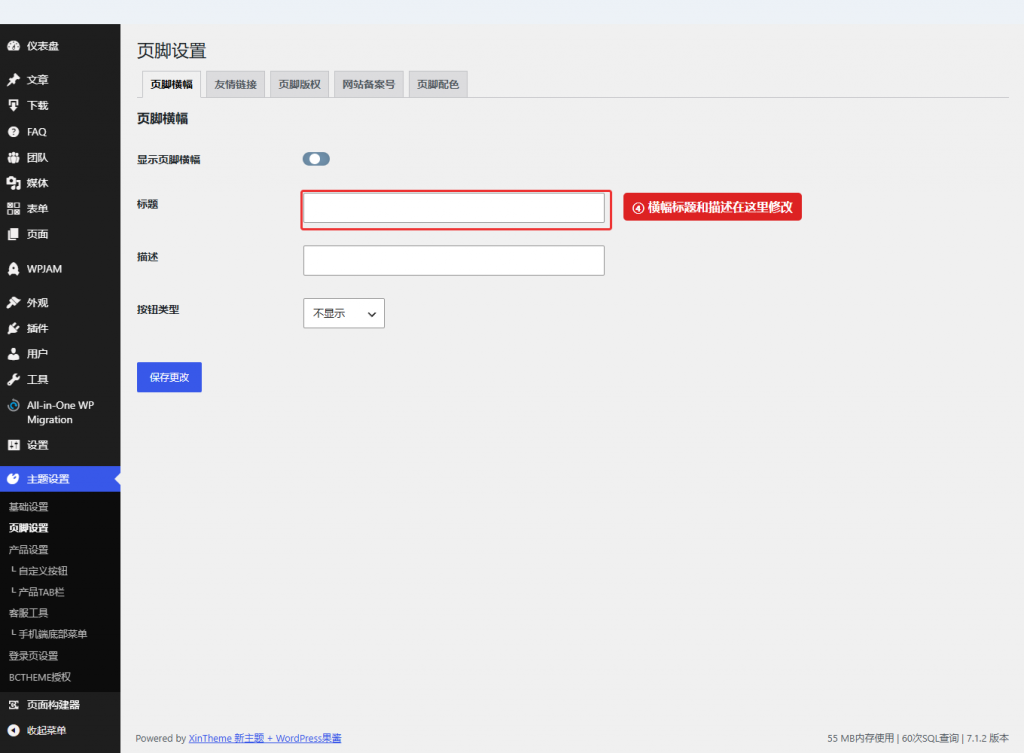Screen dimensions: 1024x753
Task: Click the 文章 pin icon
Action: tap(13, 80)
